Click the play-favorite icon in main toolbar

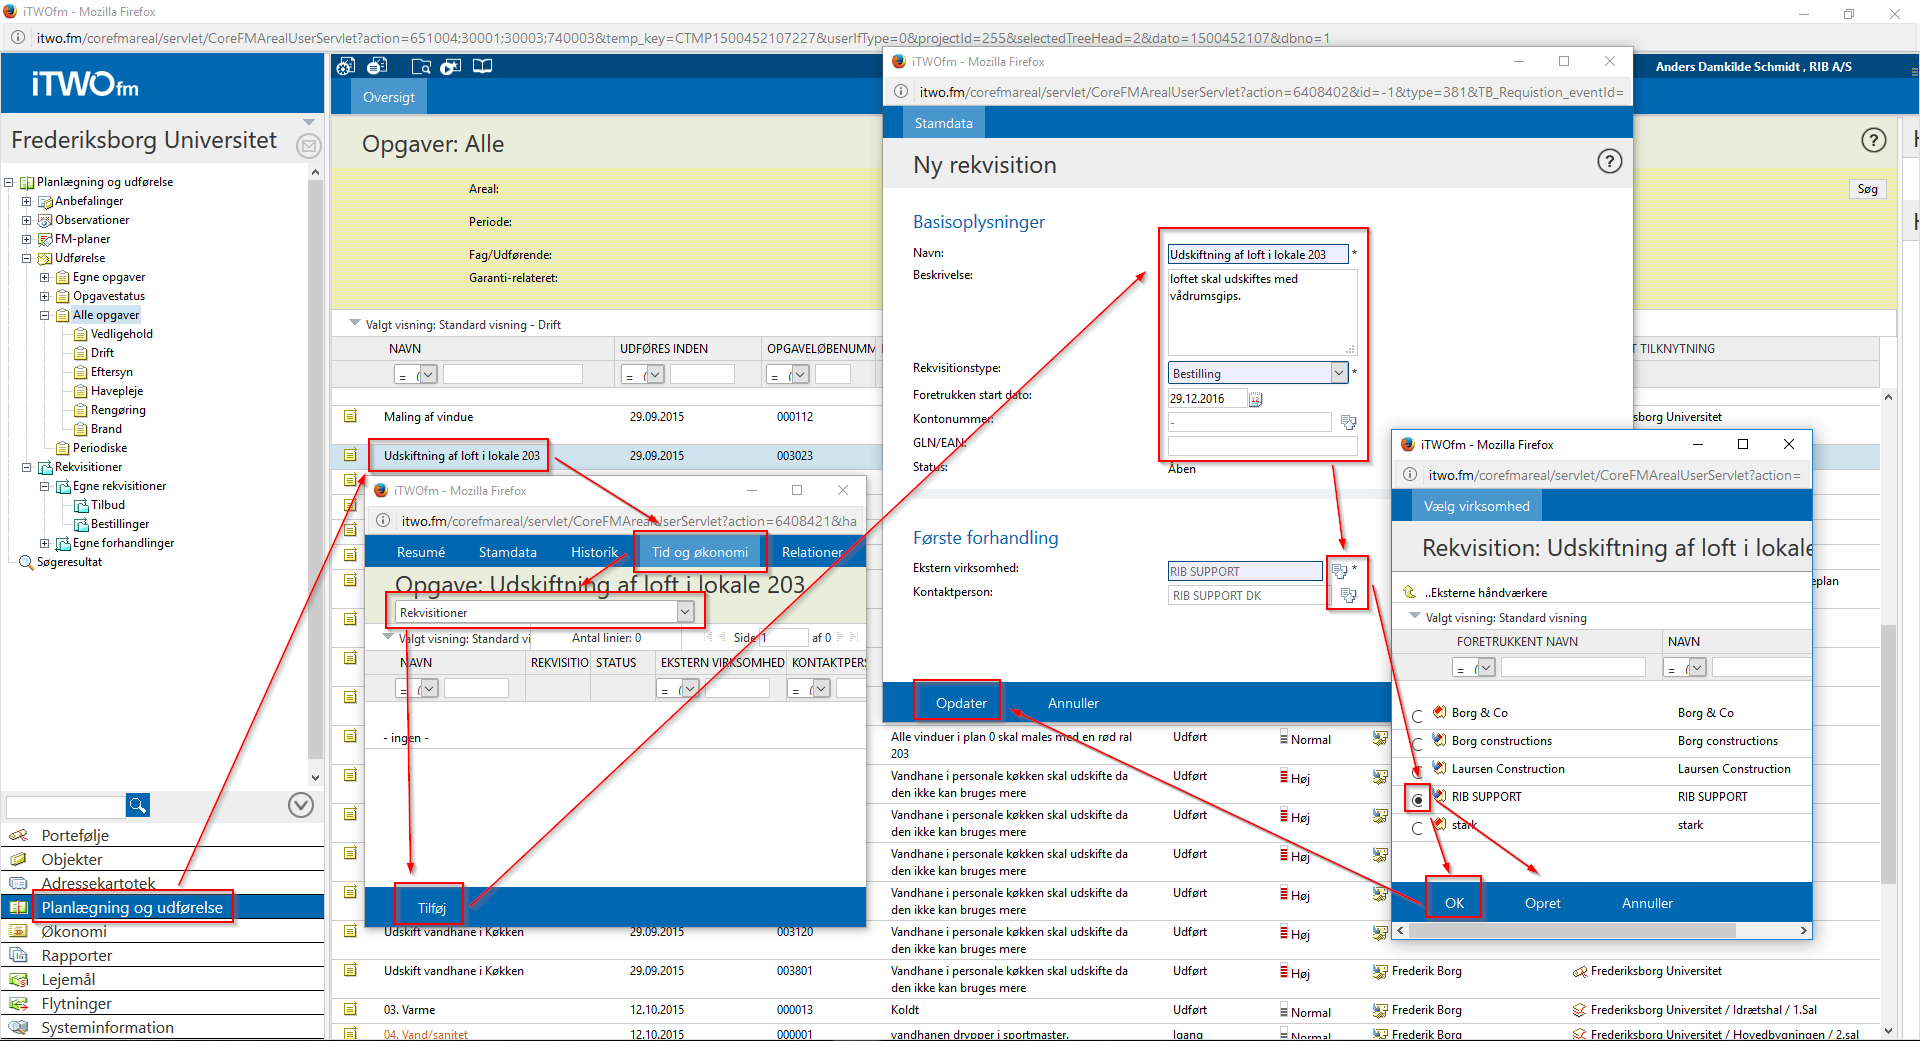click(x=451, y=66)
